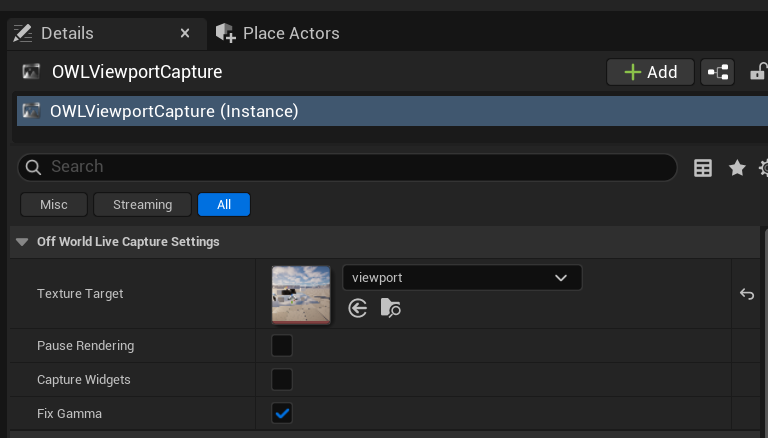
Task: Click the Pause Rendering label
Action: click(x=86, y=345)
